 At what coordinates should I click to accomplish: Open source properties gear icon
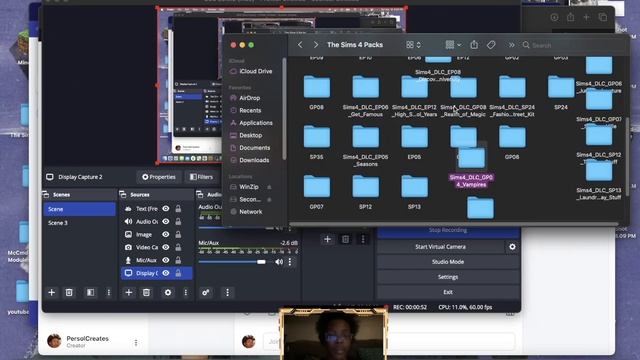click(x=168, y=292)
